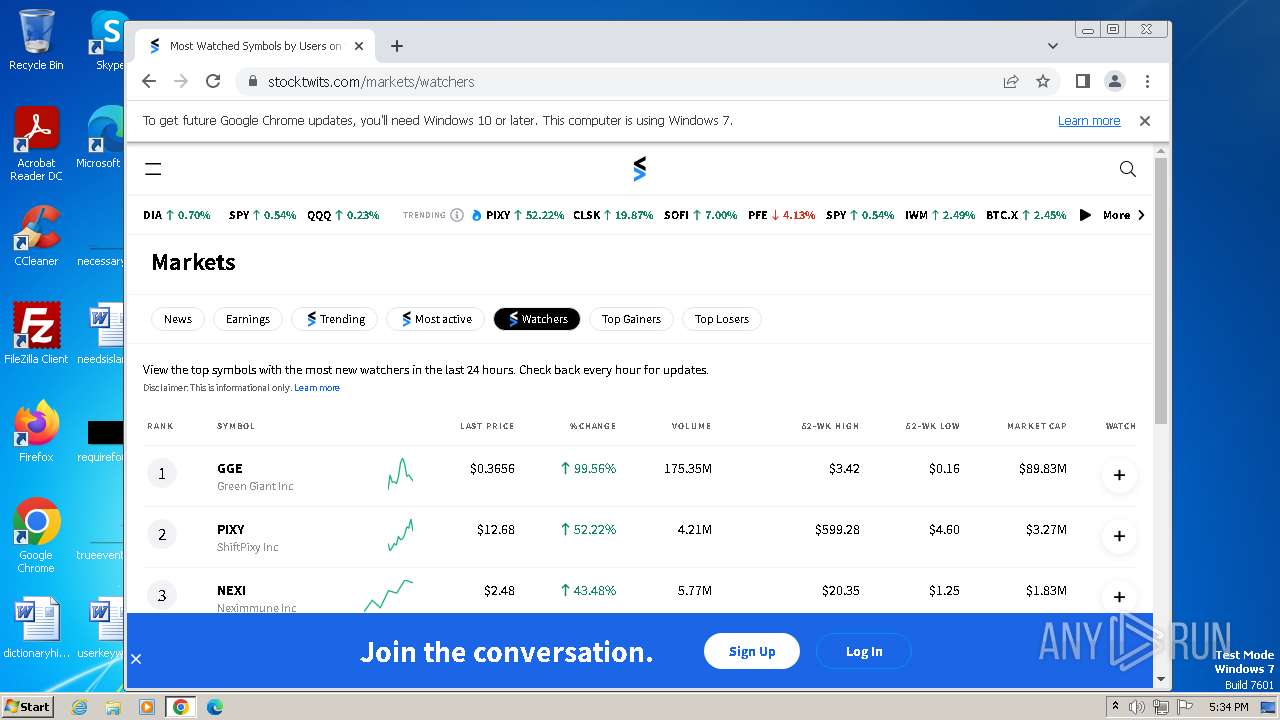Select the Earnings tab
This screenshot has width=1280, height=720.
coord(248,319)
